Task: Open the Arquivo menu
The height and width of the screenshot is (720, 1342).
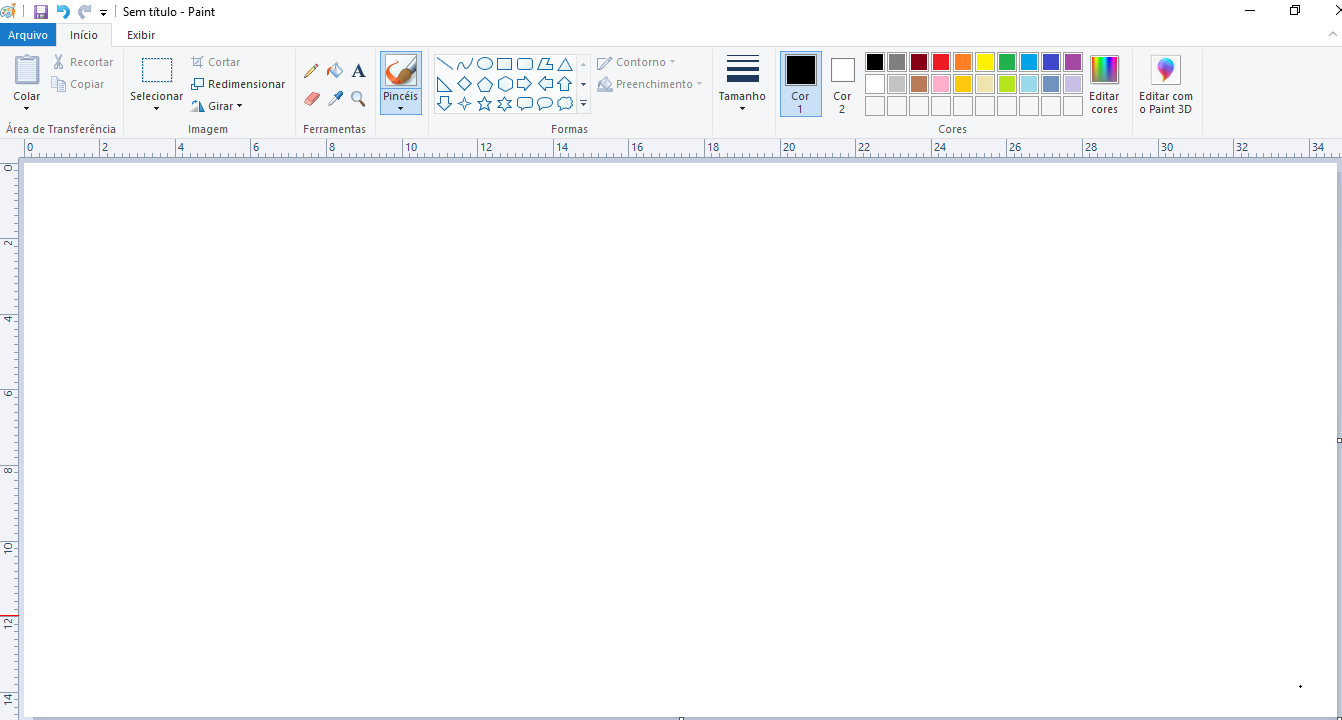Action: point(28,35)
